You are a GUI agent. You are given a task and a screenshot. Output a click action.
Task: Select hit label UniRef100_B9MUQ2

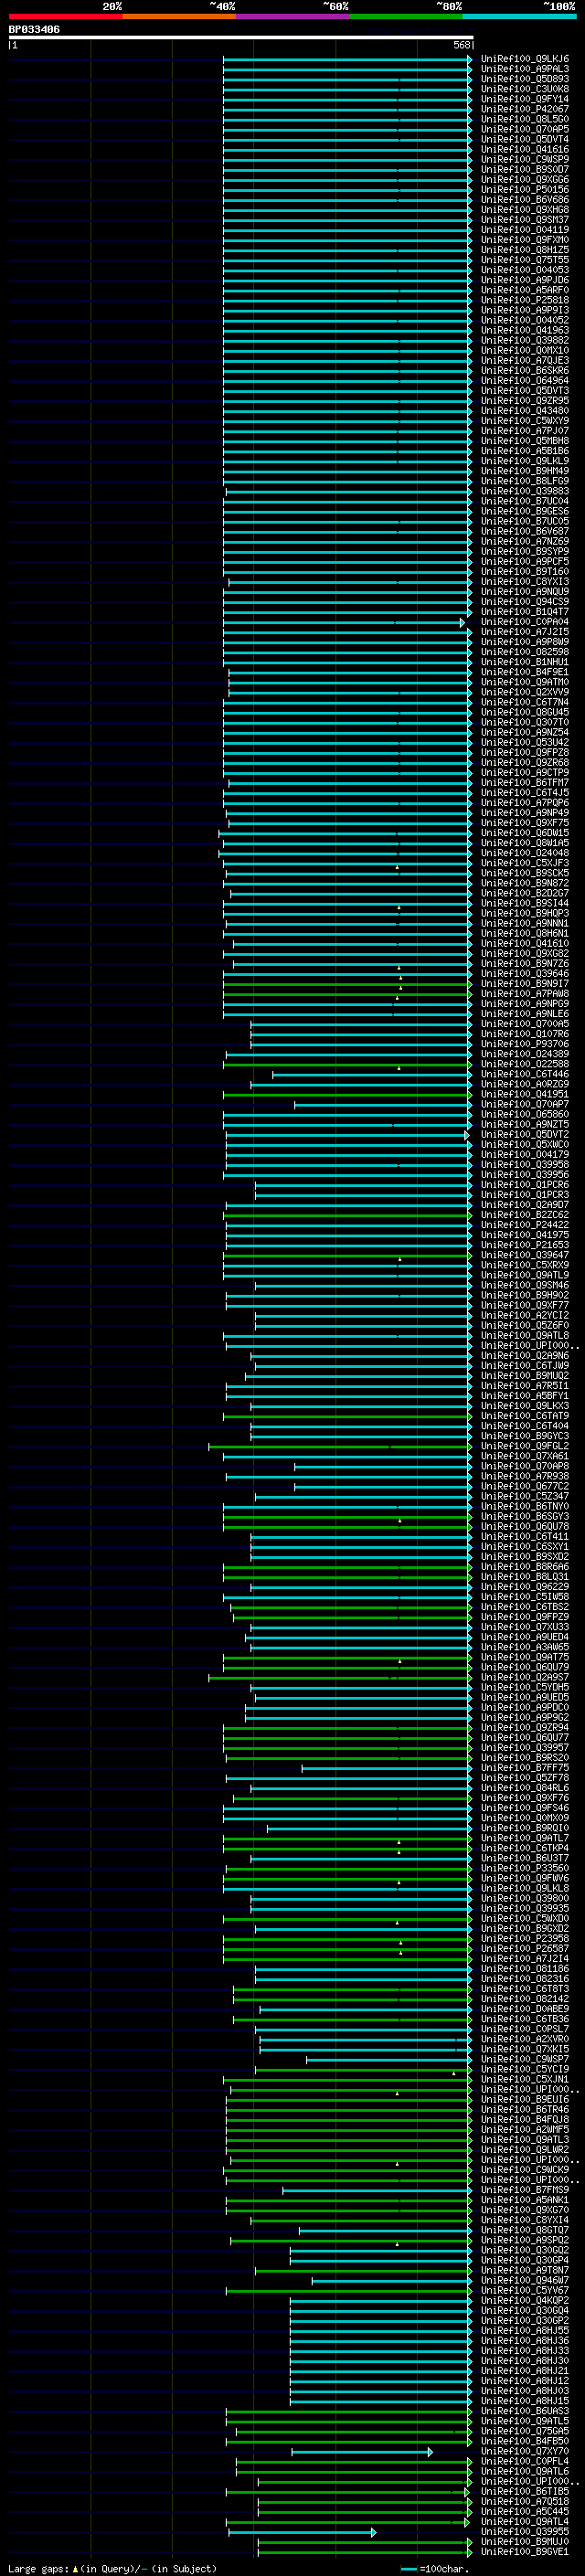pyautogui.click(x=524, y=1376)
